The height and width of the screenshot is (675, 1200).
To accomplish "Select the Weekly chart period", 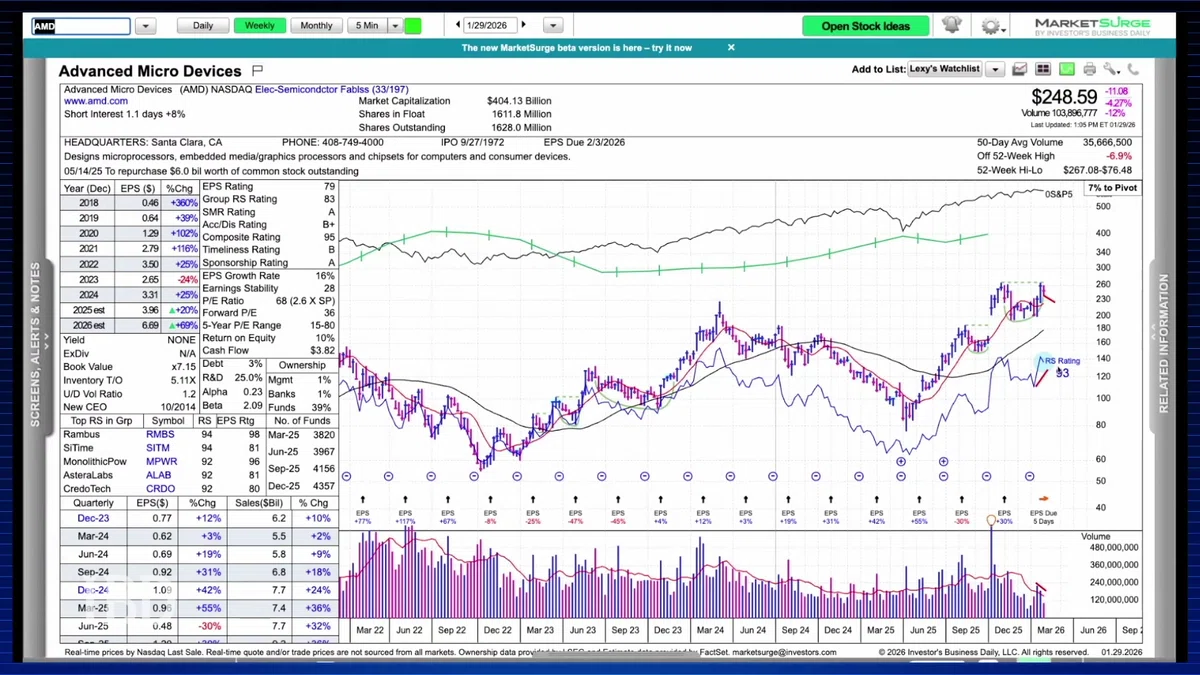I will [260, 26].
